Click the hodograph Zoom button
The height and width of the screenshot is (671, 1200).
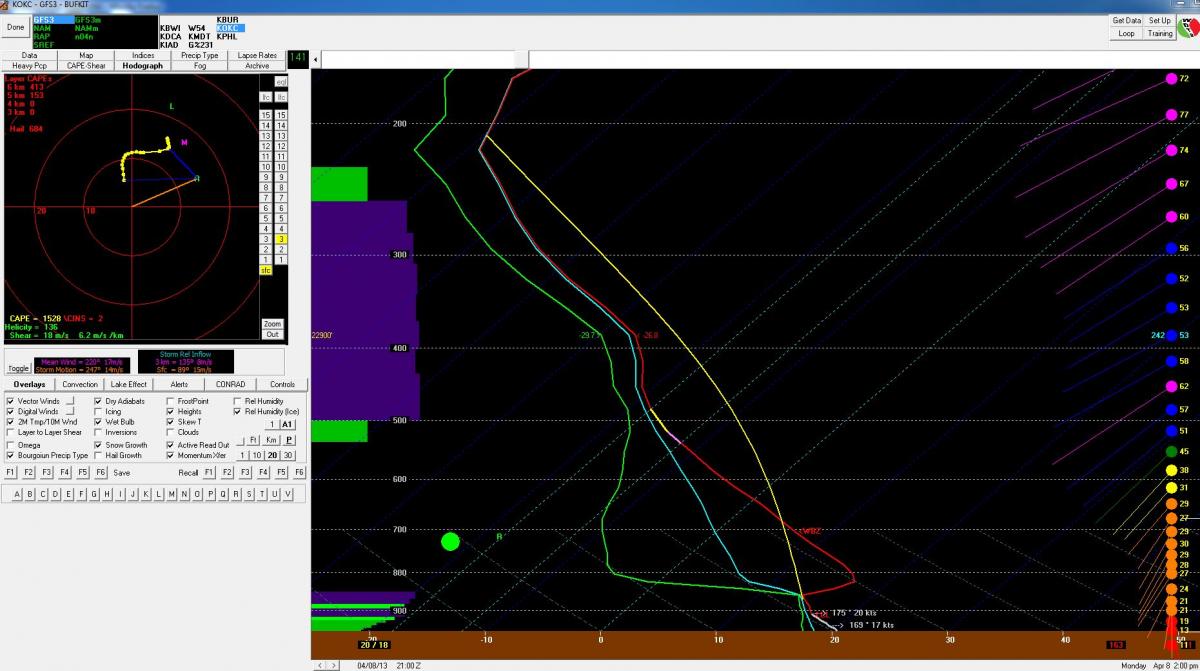coord(272,324)
